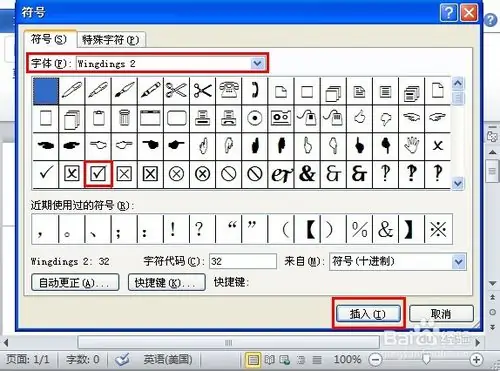Click the 插入 insert button
500x371 pixels.
[x=368, y=314]
